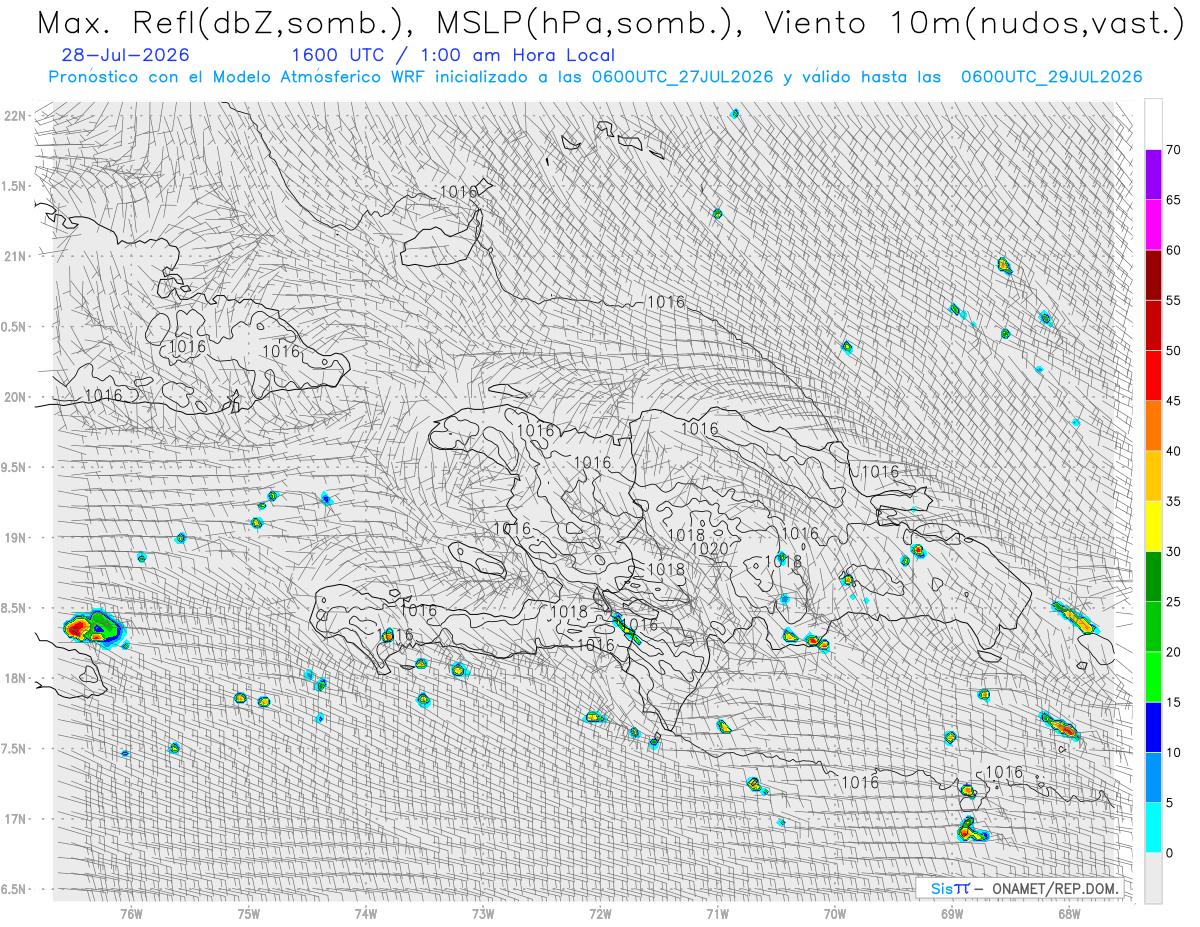Image resolution: width=1200 pixels, height=927 pixels.
Task: Click the dark green 25-30 dBZ color band
Action: point(1153,576)
